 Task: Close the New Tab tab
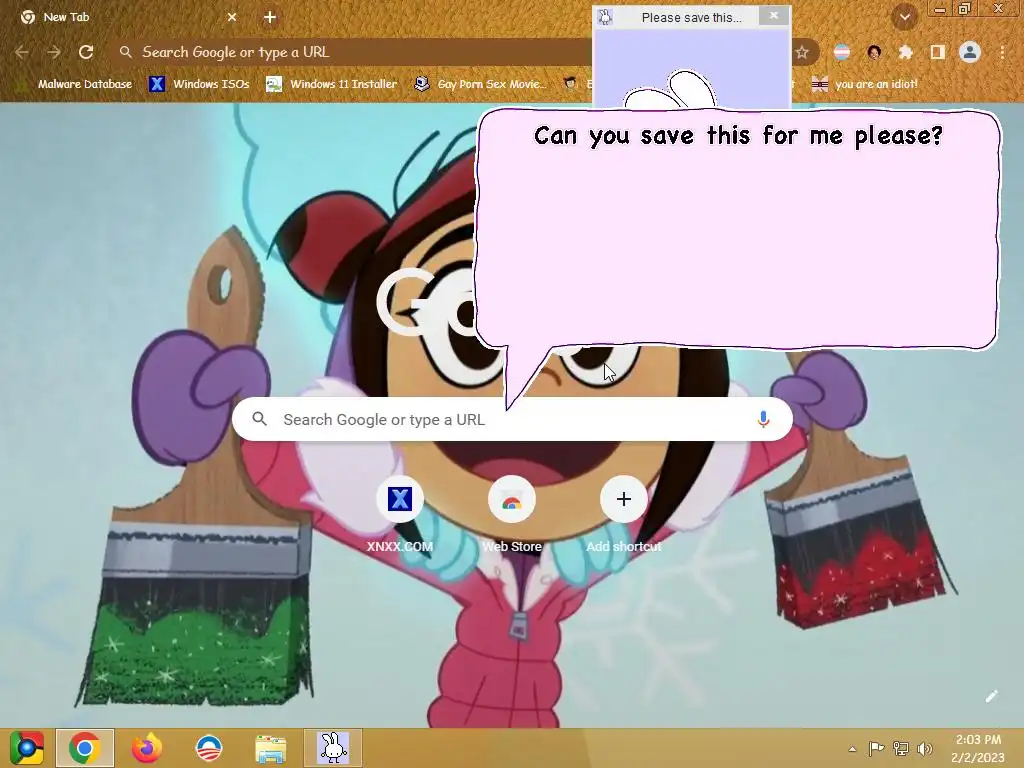click(232, 17)
